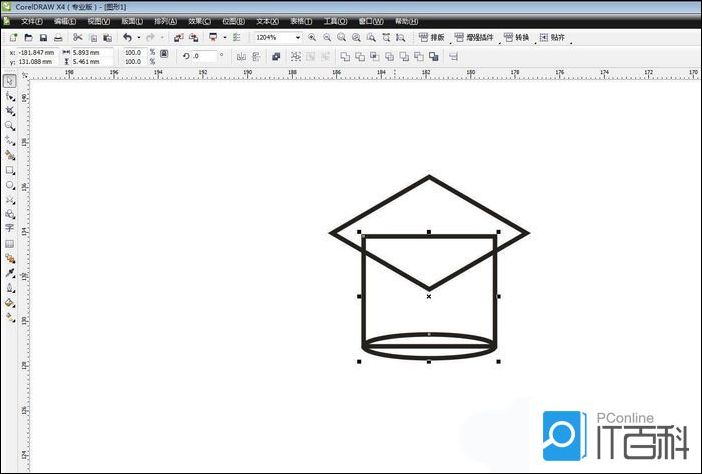Select the Text tool (字)

(x=10, y=228)
